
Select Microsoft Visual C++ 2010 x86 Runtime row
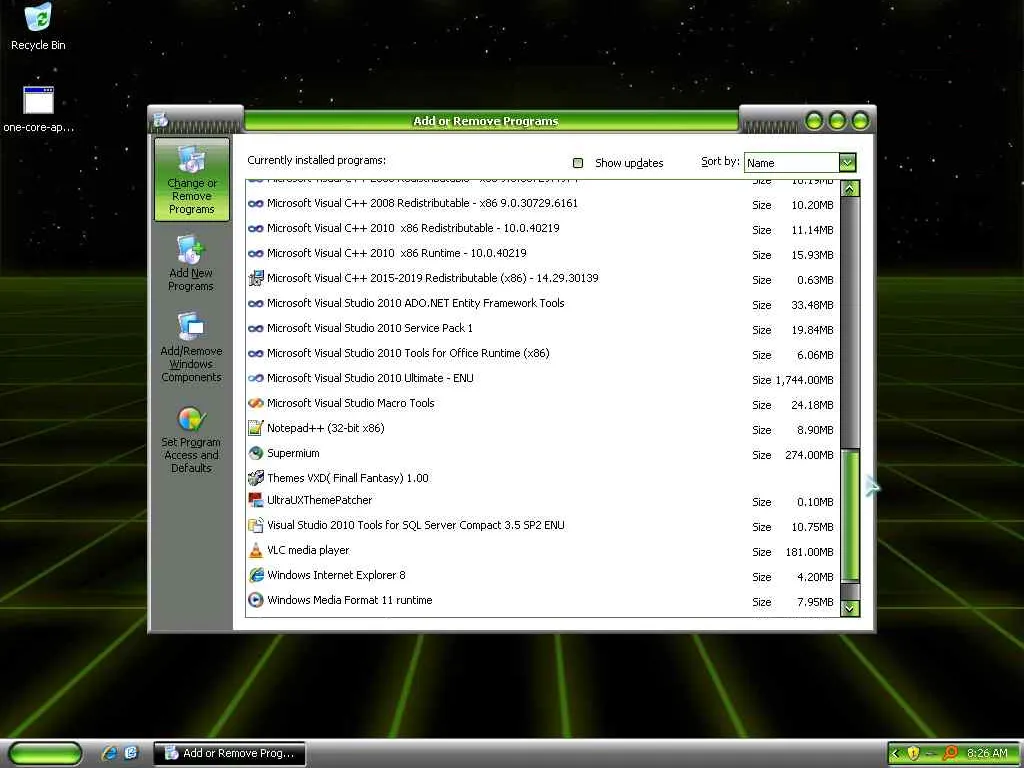pos(542,253)
